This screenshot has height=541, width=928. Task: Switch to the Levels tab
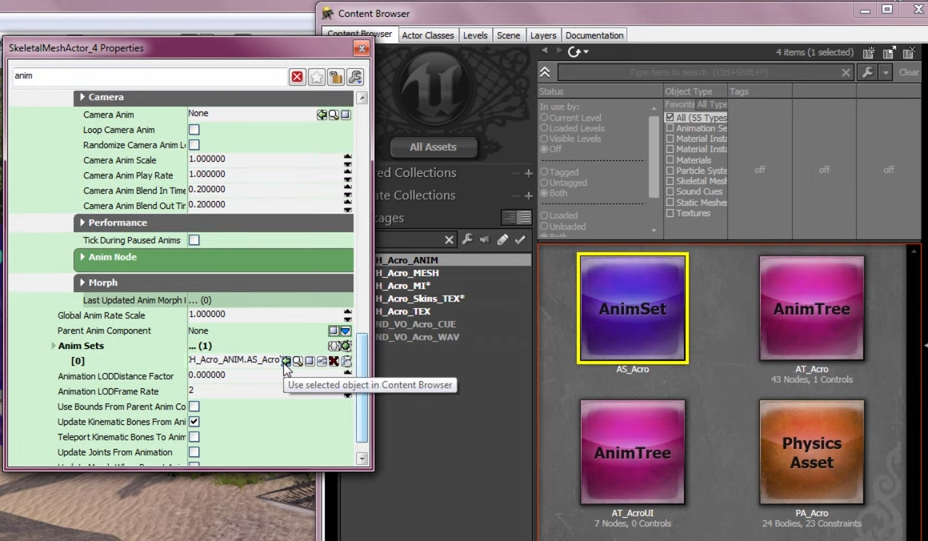tap(475, 36)
